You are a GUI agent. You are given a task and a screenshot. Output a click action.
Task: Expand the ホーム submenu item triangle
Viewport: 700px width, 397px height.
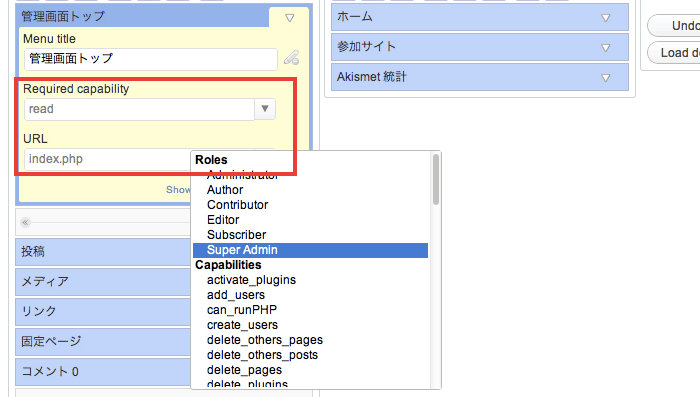pyautogui.click(x=606, y=18)
